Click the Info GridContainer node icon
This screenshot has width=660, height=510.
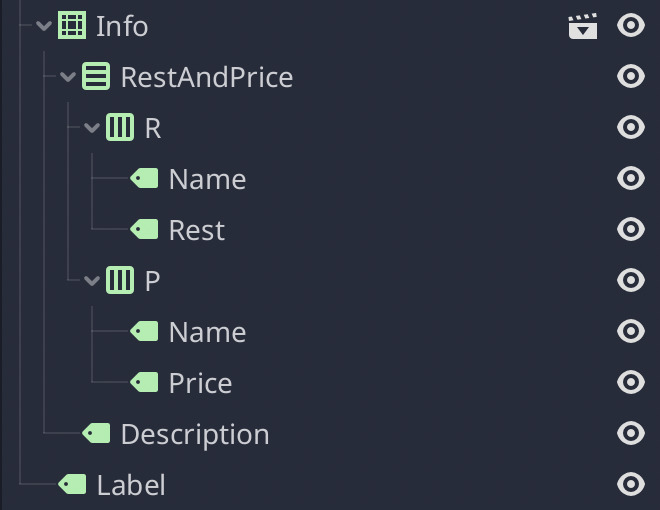point(72,26)
